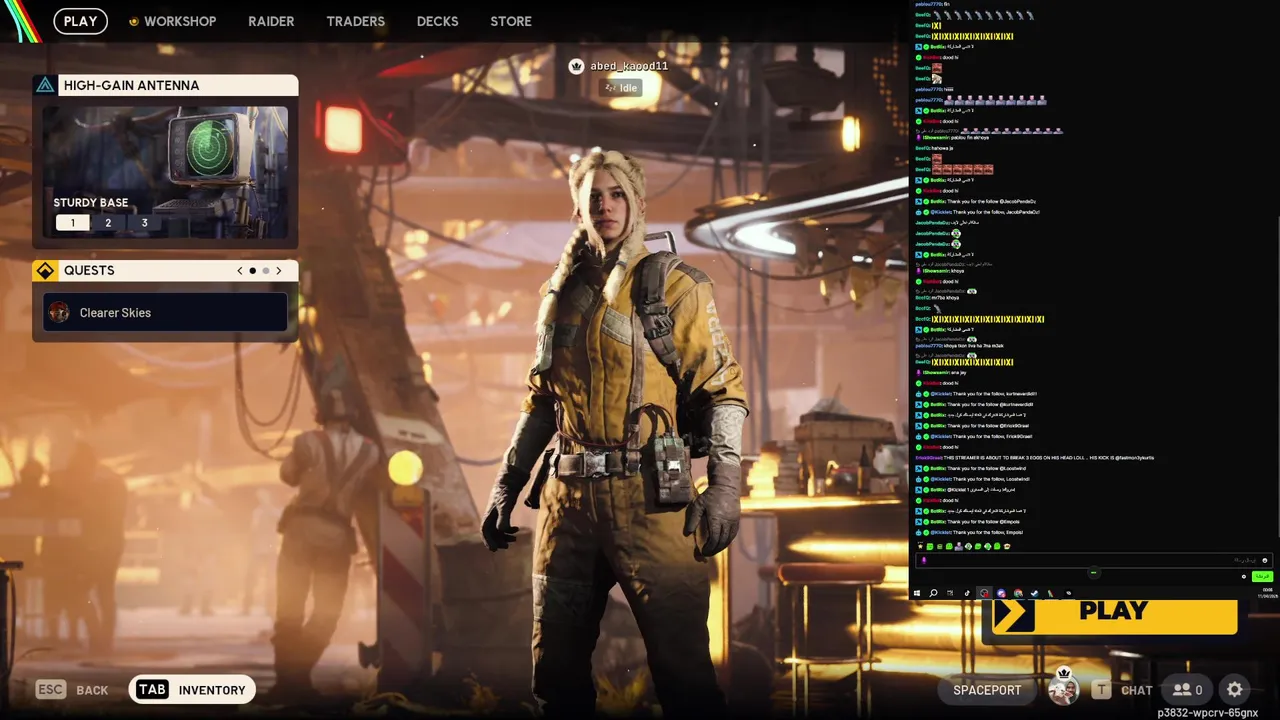Image resolution: width=1280 pixels, height=720 pixels.
Task: Go to next quest with right arrow
Action: [279, 270]
